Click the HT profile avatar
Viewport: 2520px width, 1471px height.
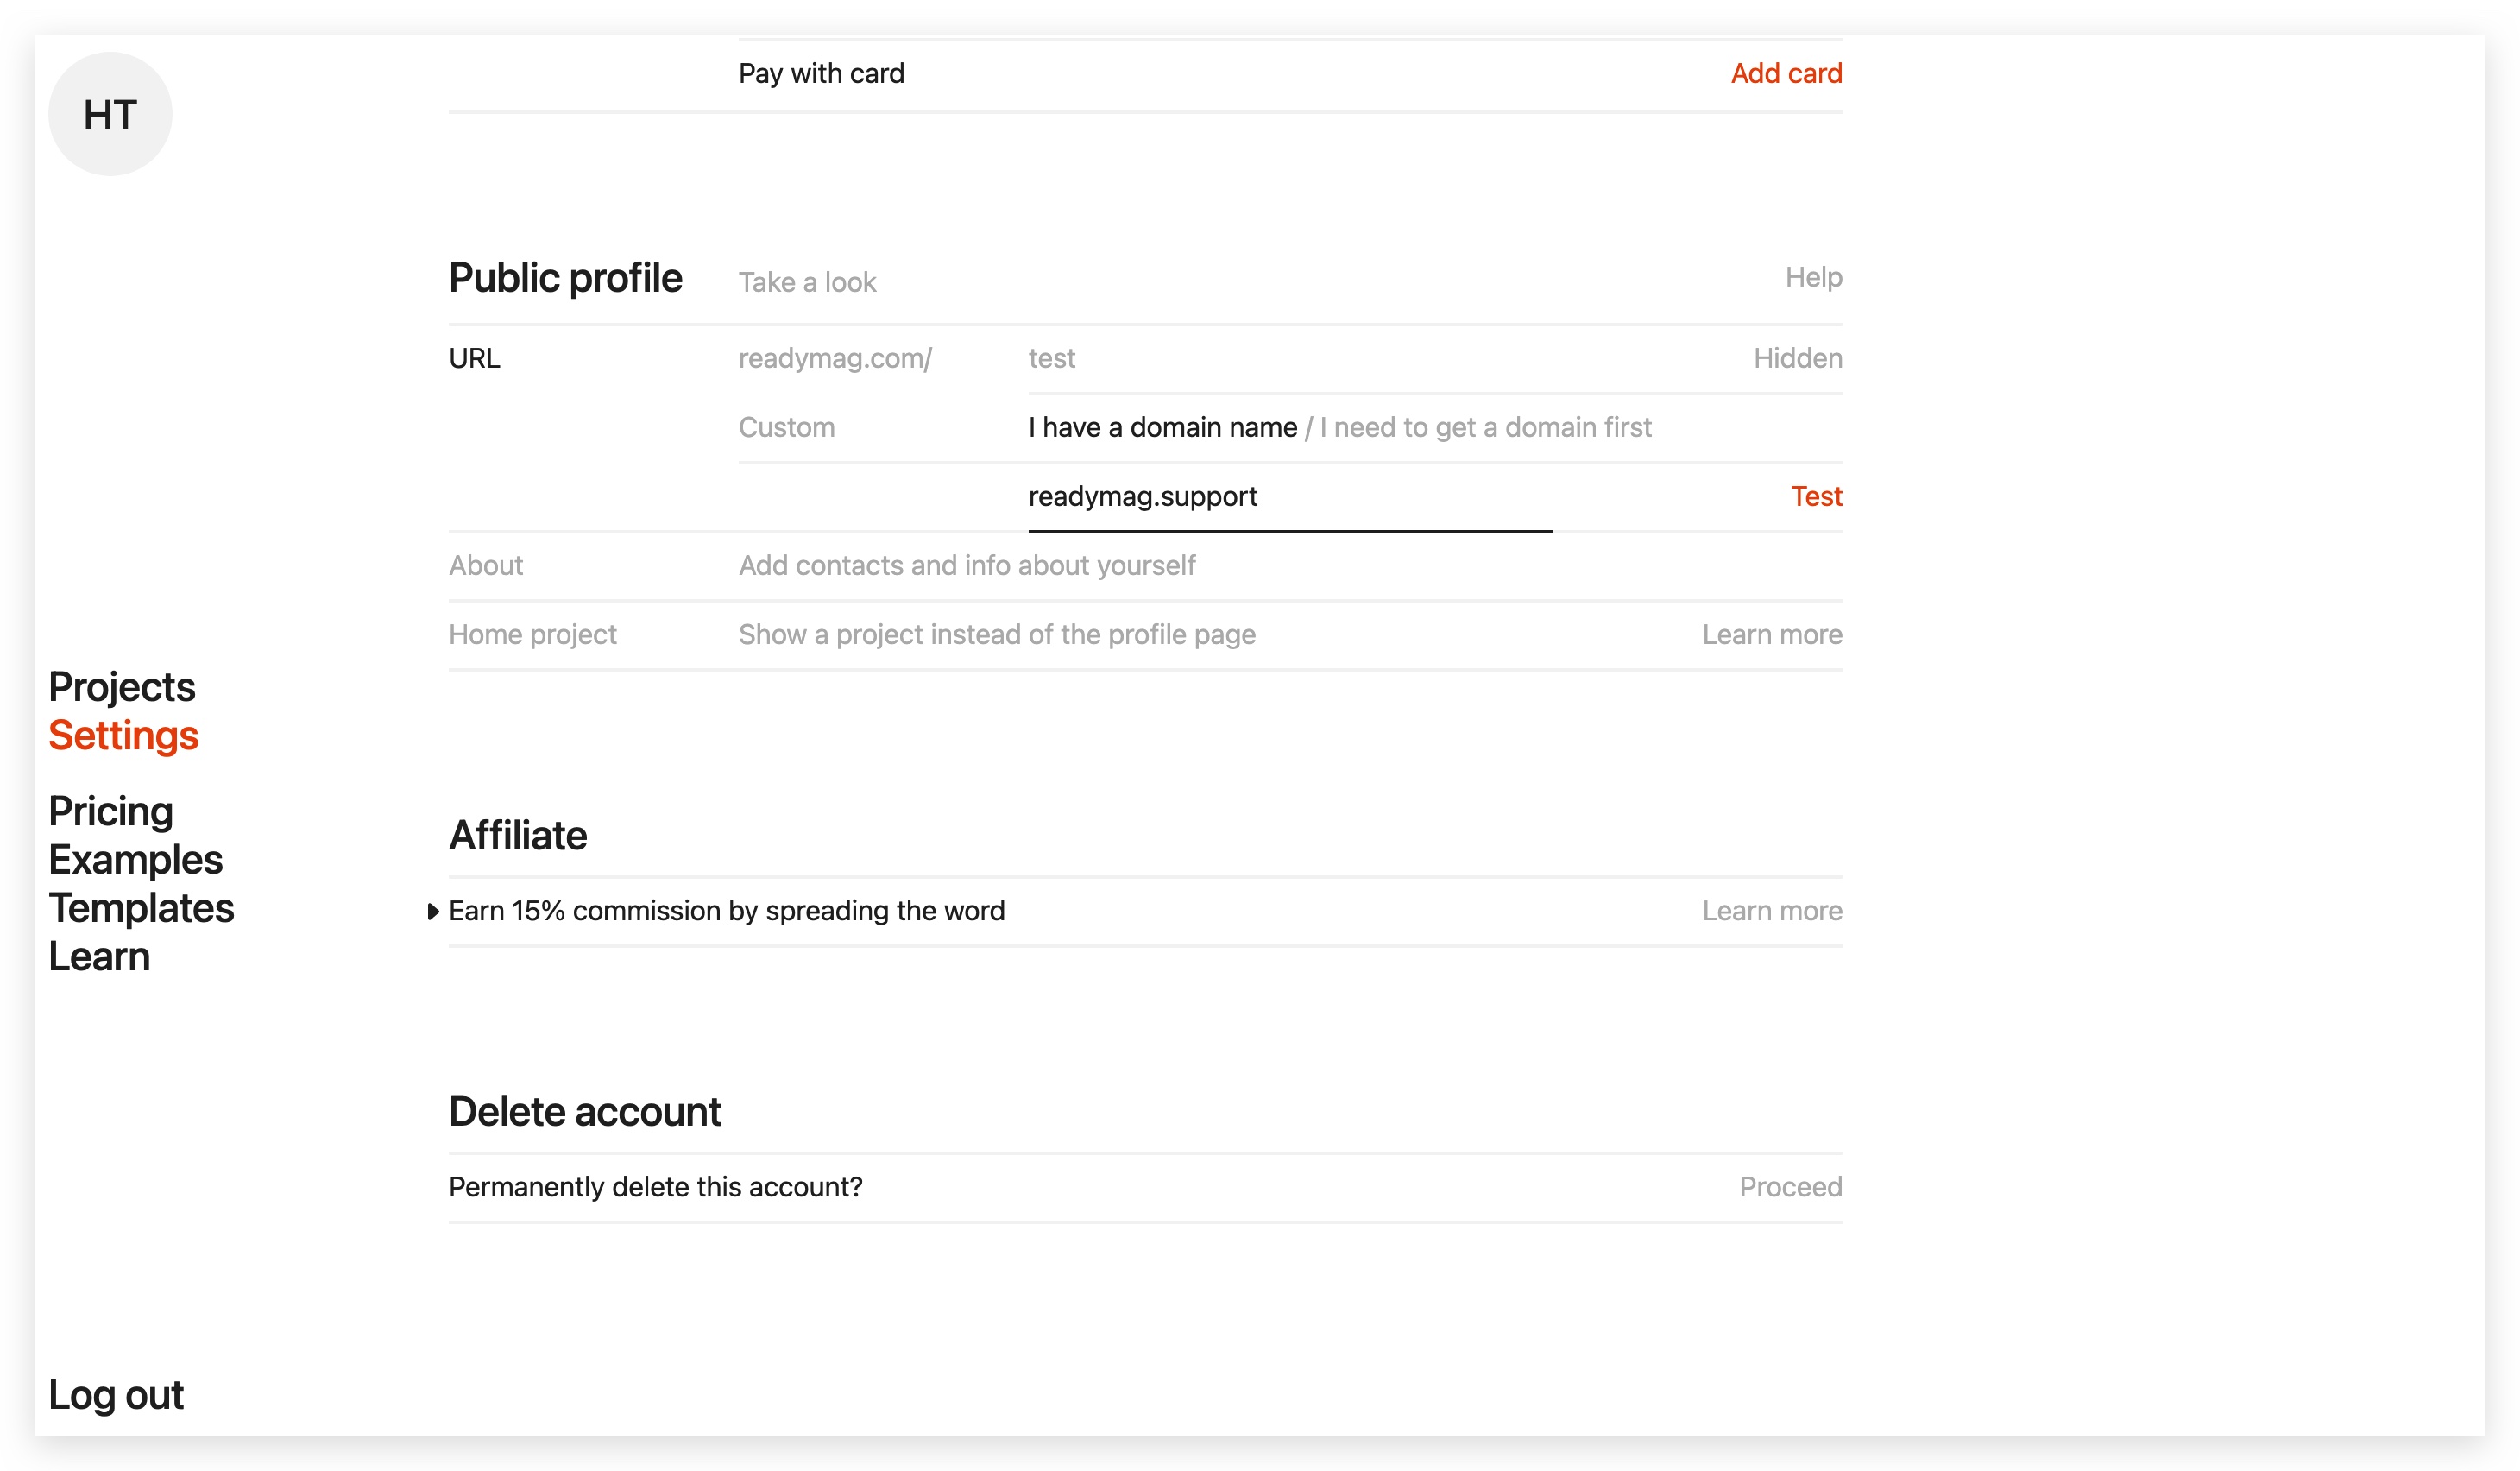coord(110,114)
